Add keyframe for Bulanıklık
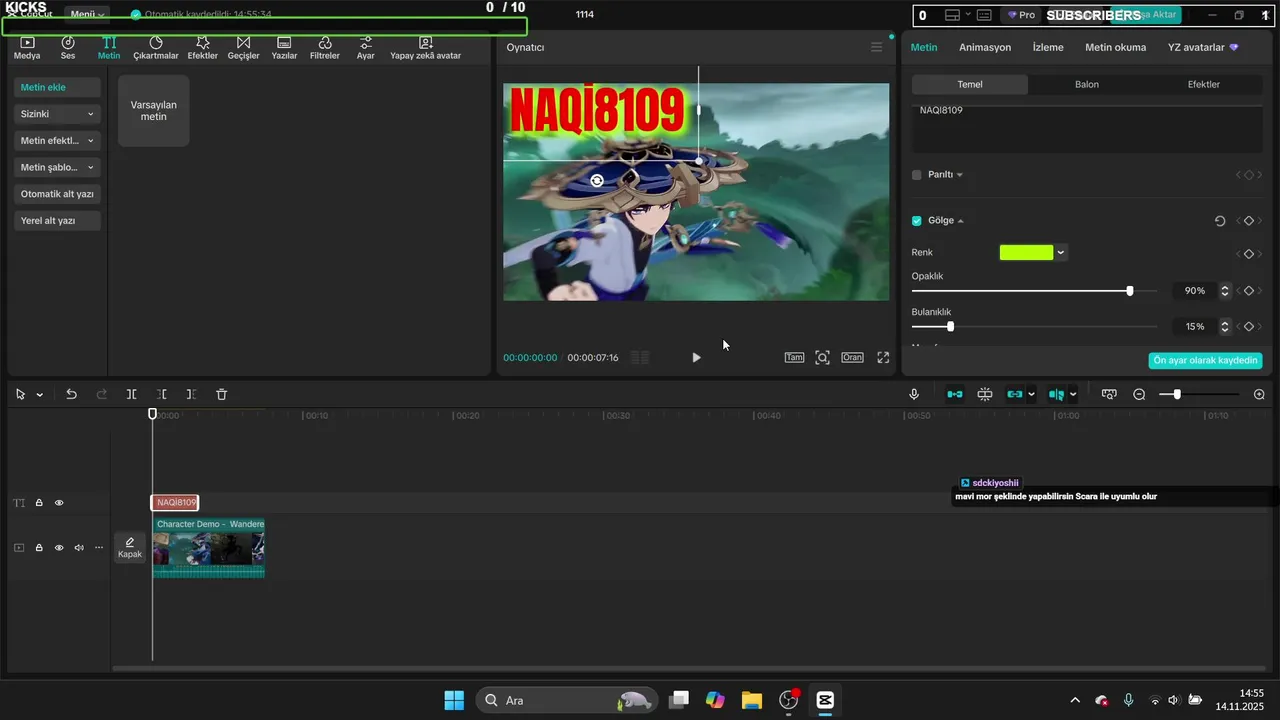Screen dimensions: 1280x720 tap(1249, 327)
